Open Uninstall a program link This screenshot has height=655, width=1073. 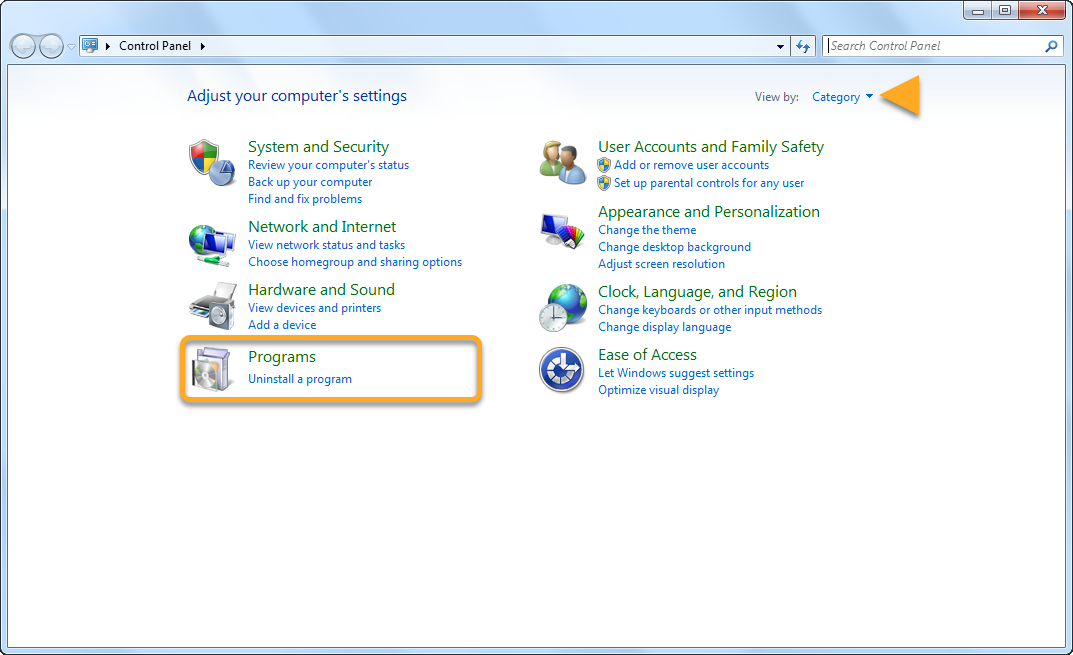[x=299, y=379]
